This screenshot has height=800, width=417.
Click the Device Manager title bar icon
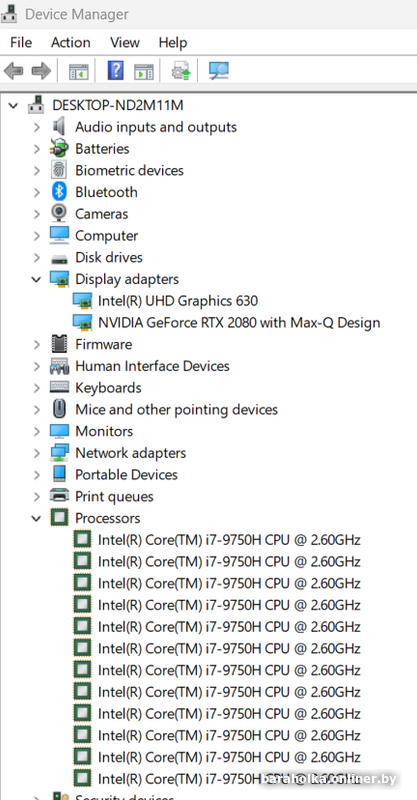[x=10, y=13]
